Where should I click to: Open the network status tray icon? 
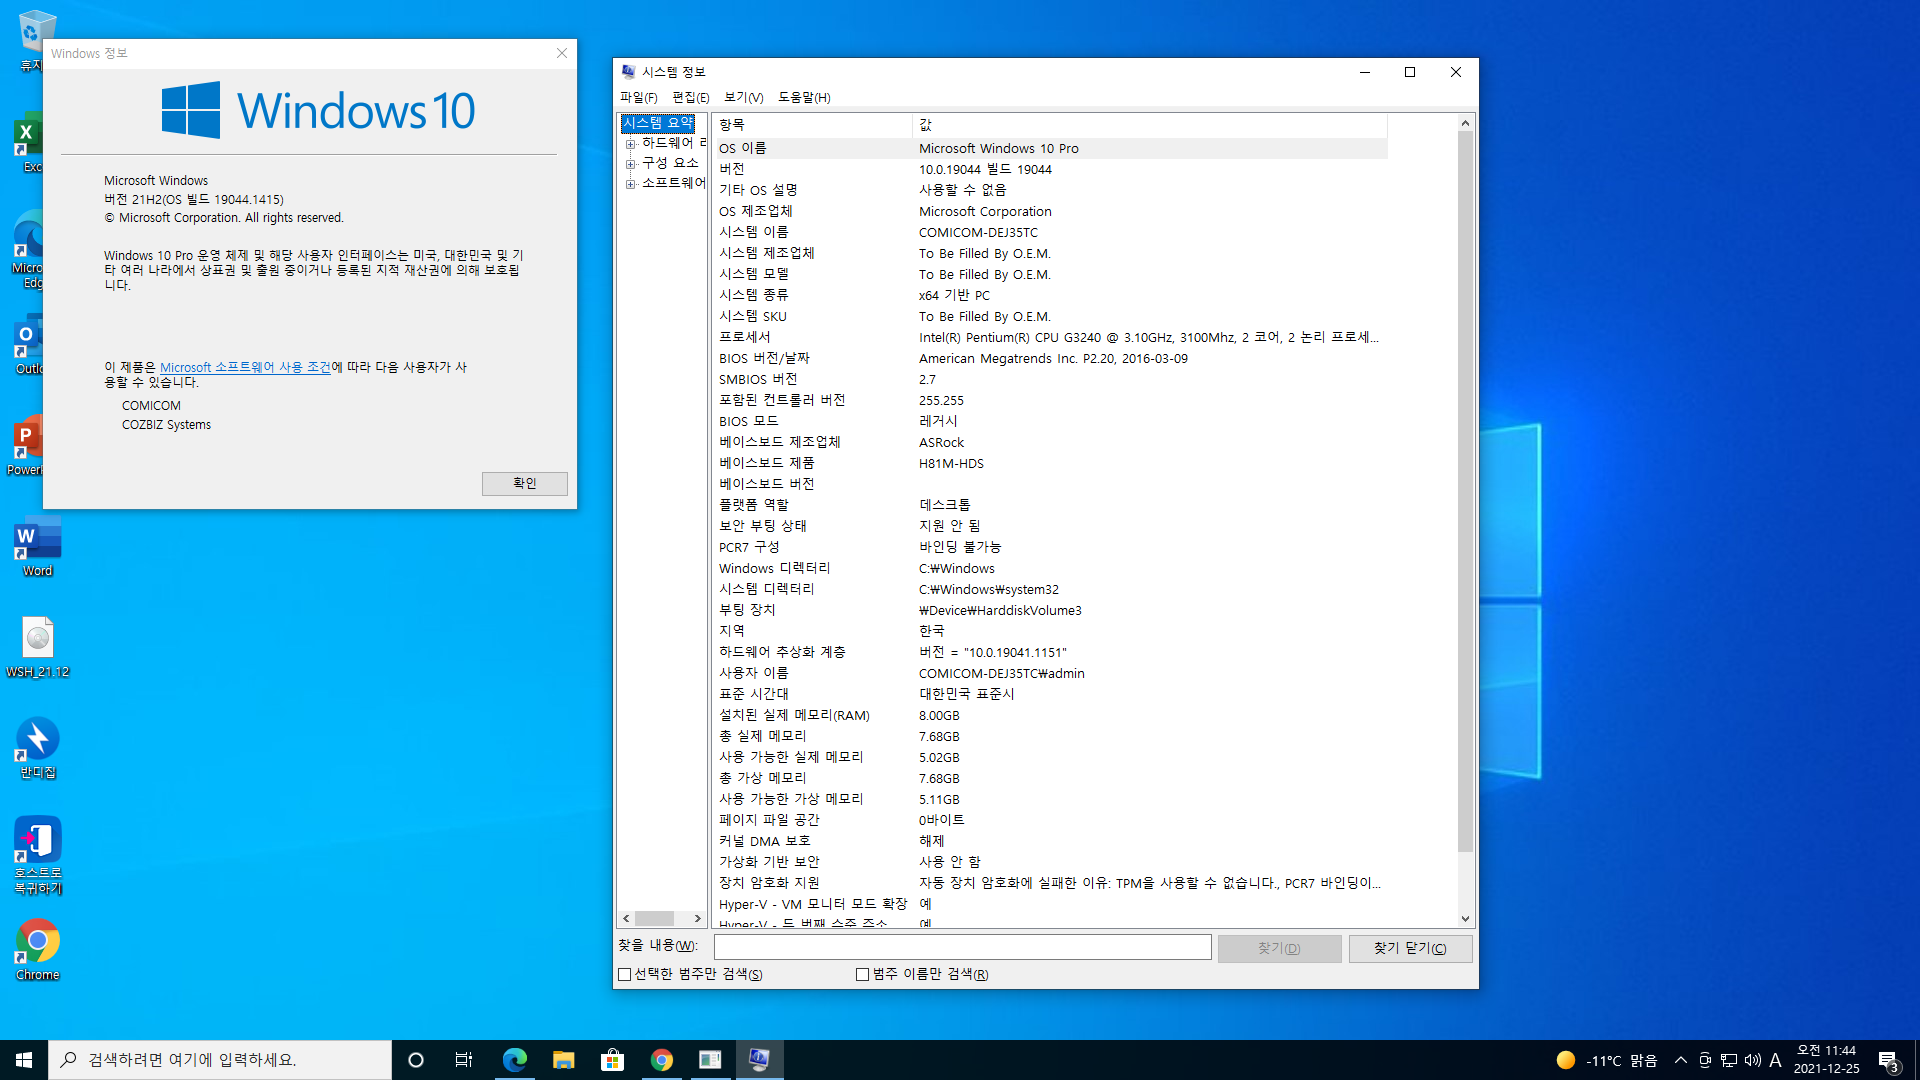click(1729, 1060)
